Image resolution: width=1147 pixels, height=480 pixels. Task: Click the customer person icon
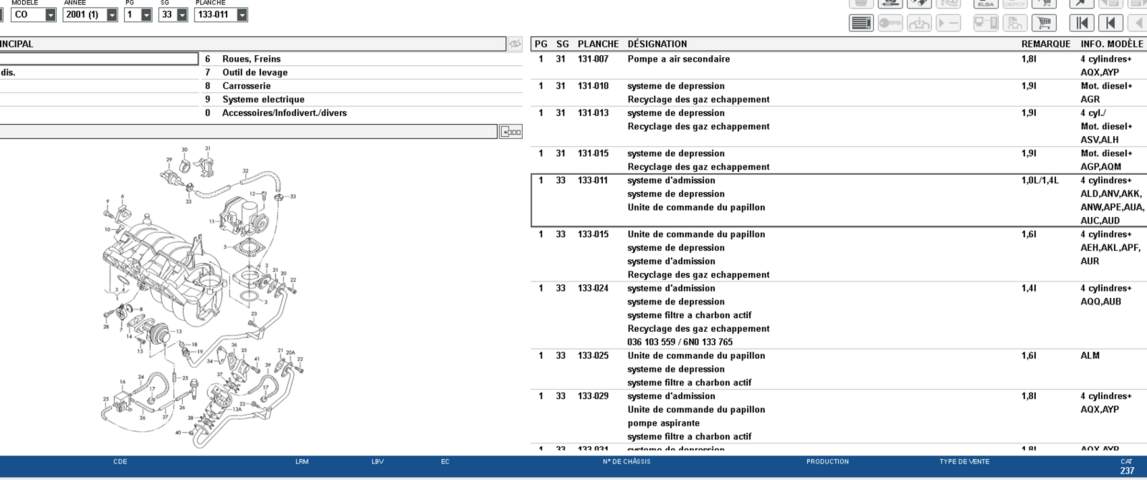pos(1014,23)
